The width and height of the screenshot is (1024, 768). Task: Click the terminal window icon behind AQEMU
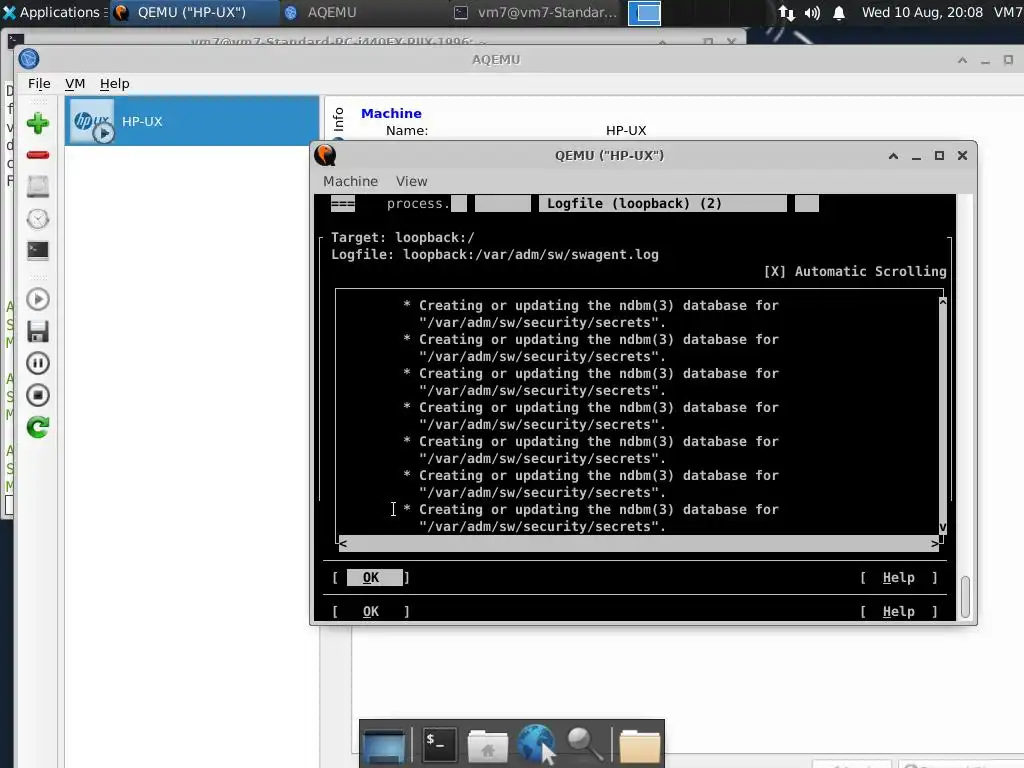tap(16, 41)
